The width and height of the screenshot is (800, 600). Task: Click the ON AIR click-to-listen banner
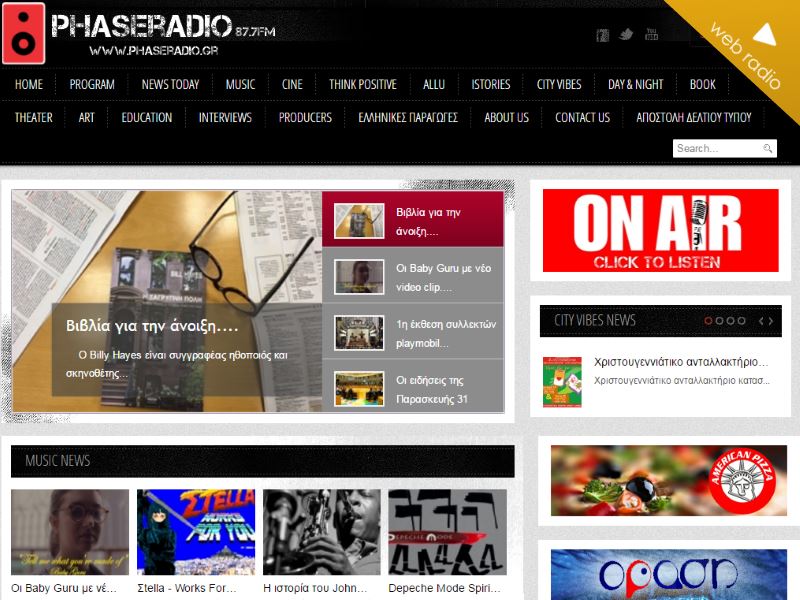click(x=662, y=231)
